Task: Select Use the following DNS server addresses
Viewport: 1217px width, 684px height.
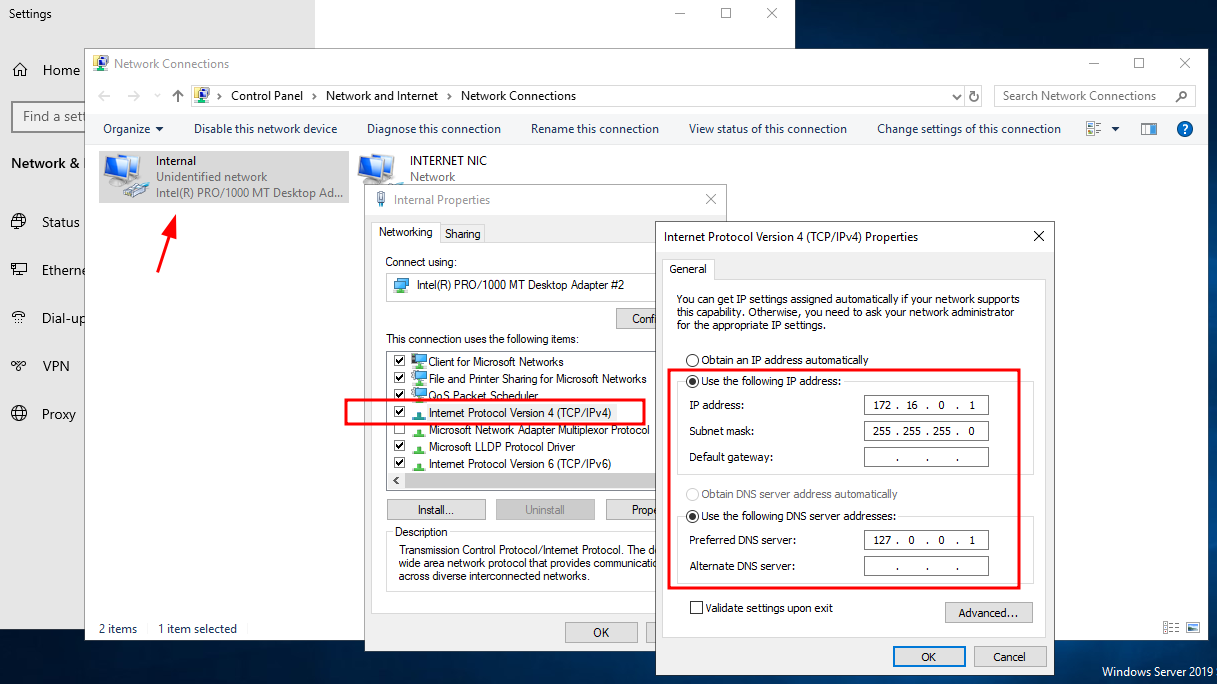Action: click(692, 516)
